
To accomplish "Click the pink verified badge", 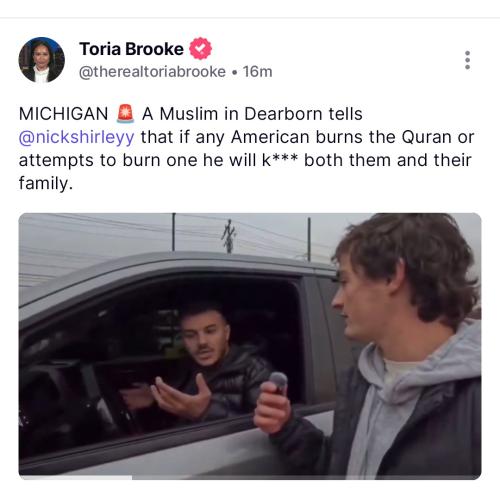I will [200, 49].
